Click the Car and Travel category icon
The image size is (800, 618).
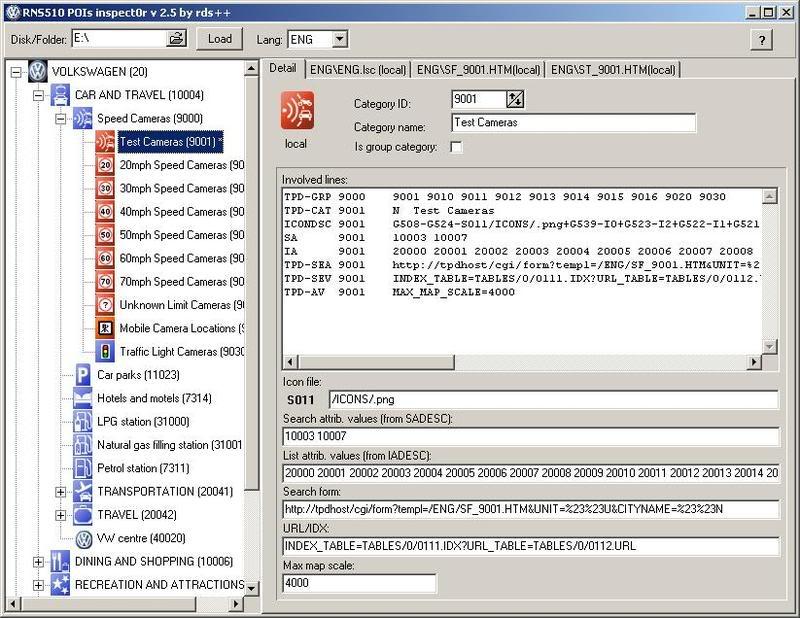60,95
